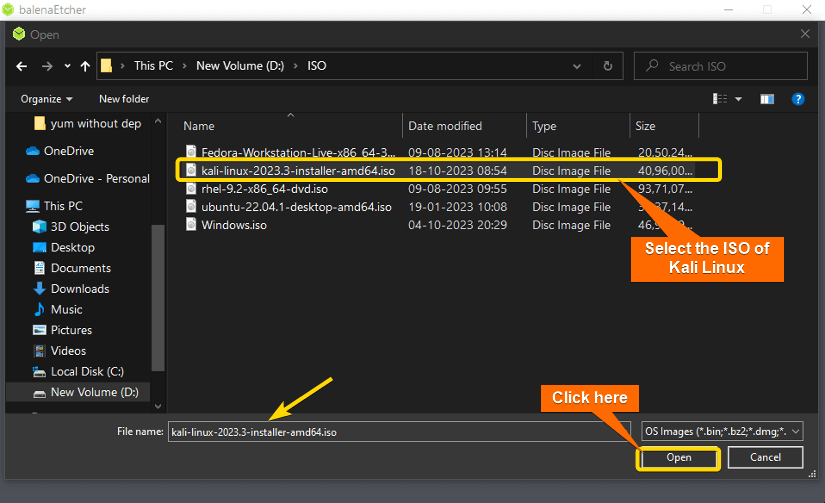Sort files by Type column
This screenshot has height=503, width=825.
[544, 126]
